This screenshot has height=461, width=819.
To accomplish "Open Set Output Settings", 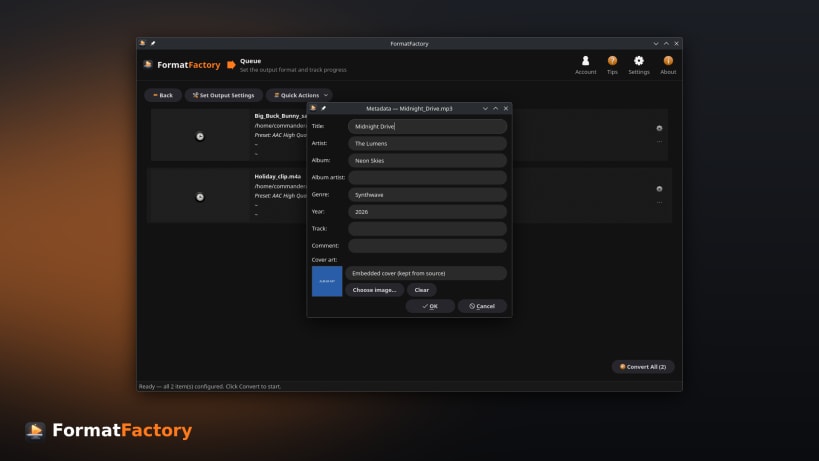I will (224, 95).
